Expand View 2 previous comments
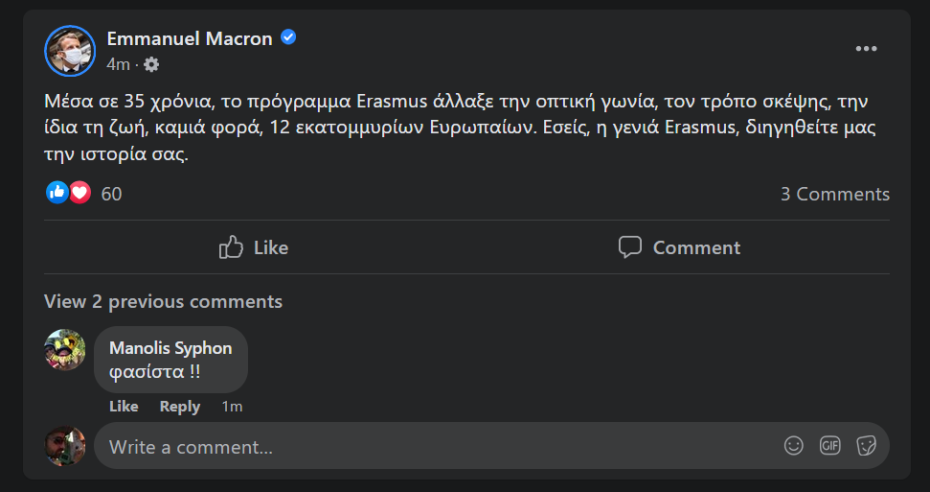The image size is (930, 492). click(x=163, y=301)
